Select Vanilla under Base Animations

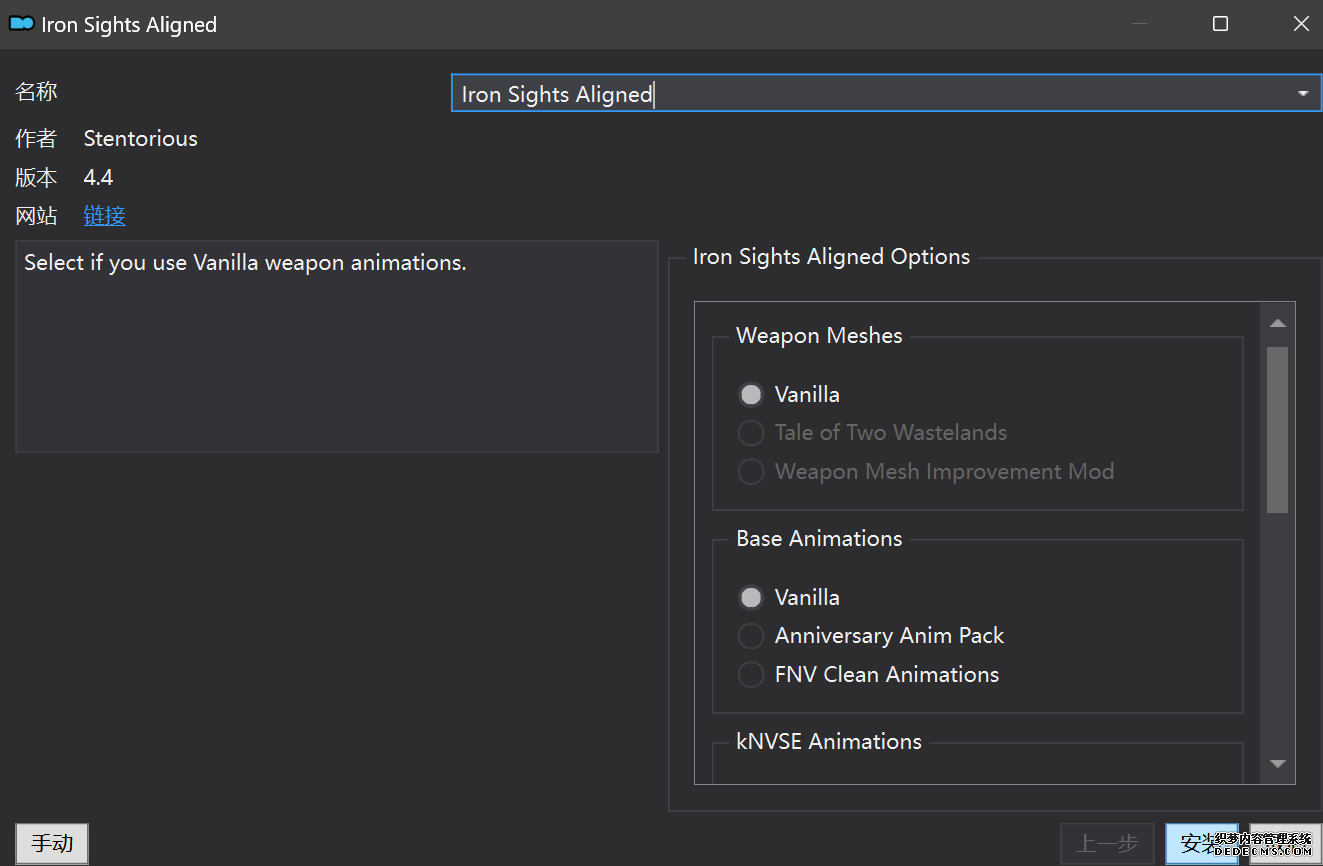click(751, 598)
